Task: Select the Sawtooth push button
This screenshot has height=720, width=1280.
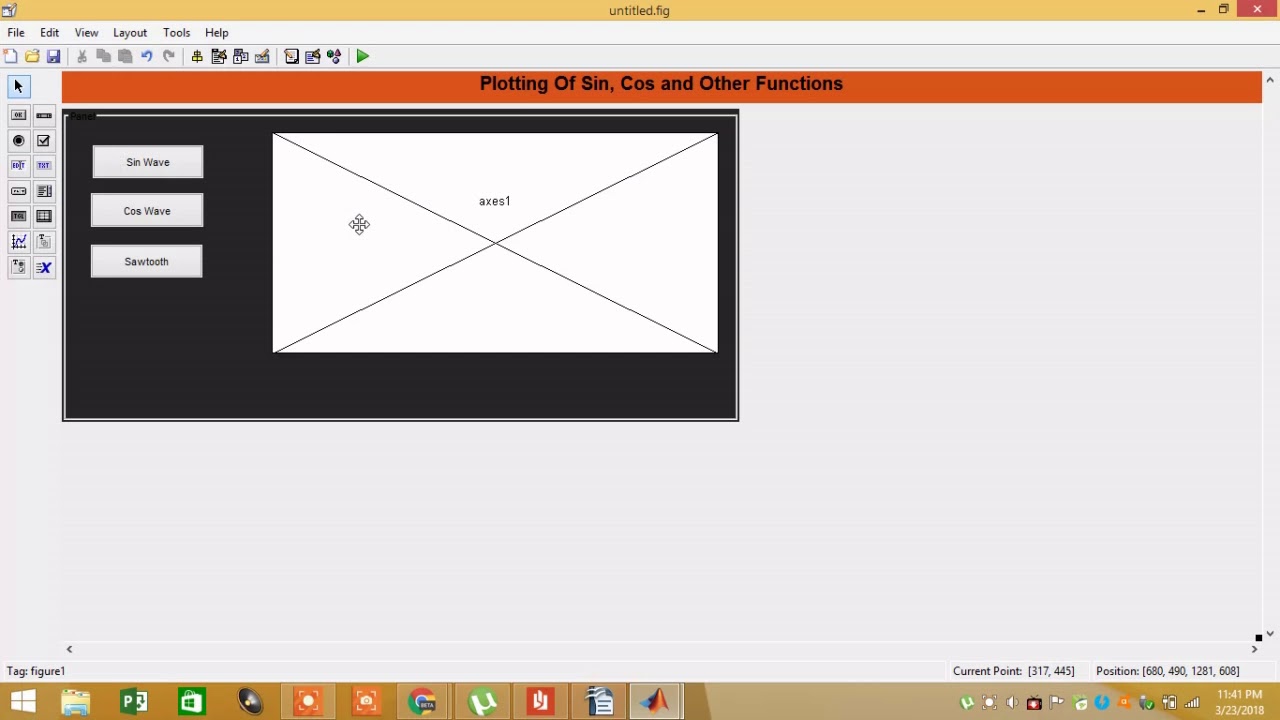Action: [x=146, y=262]
